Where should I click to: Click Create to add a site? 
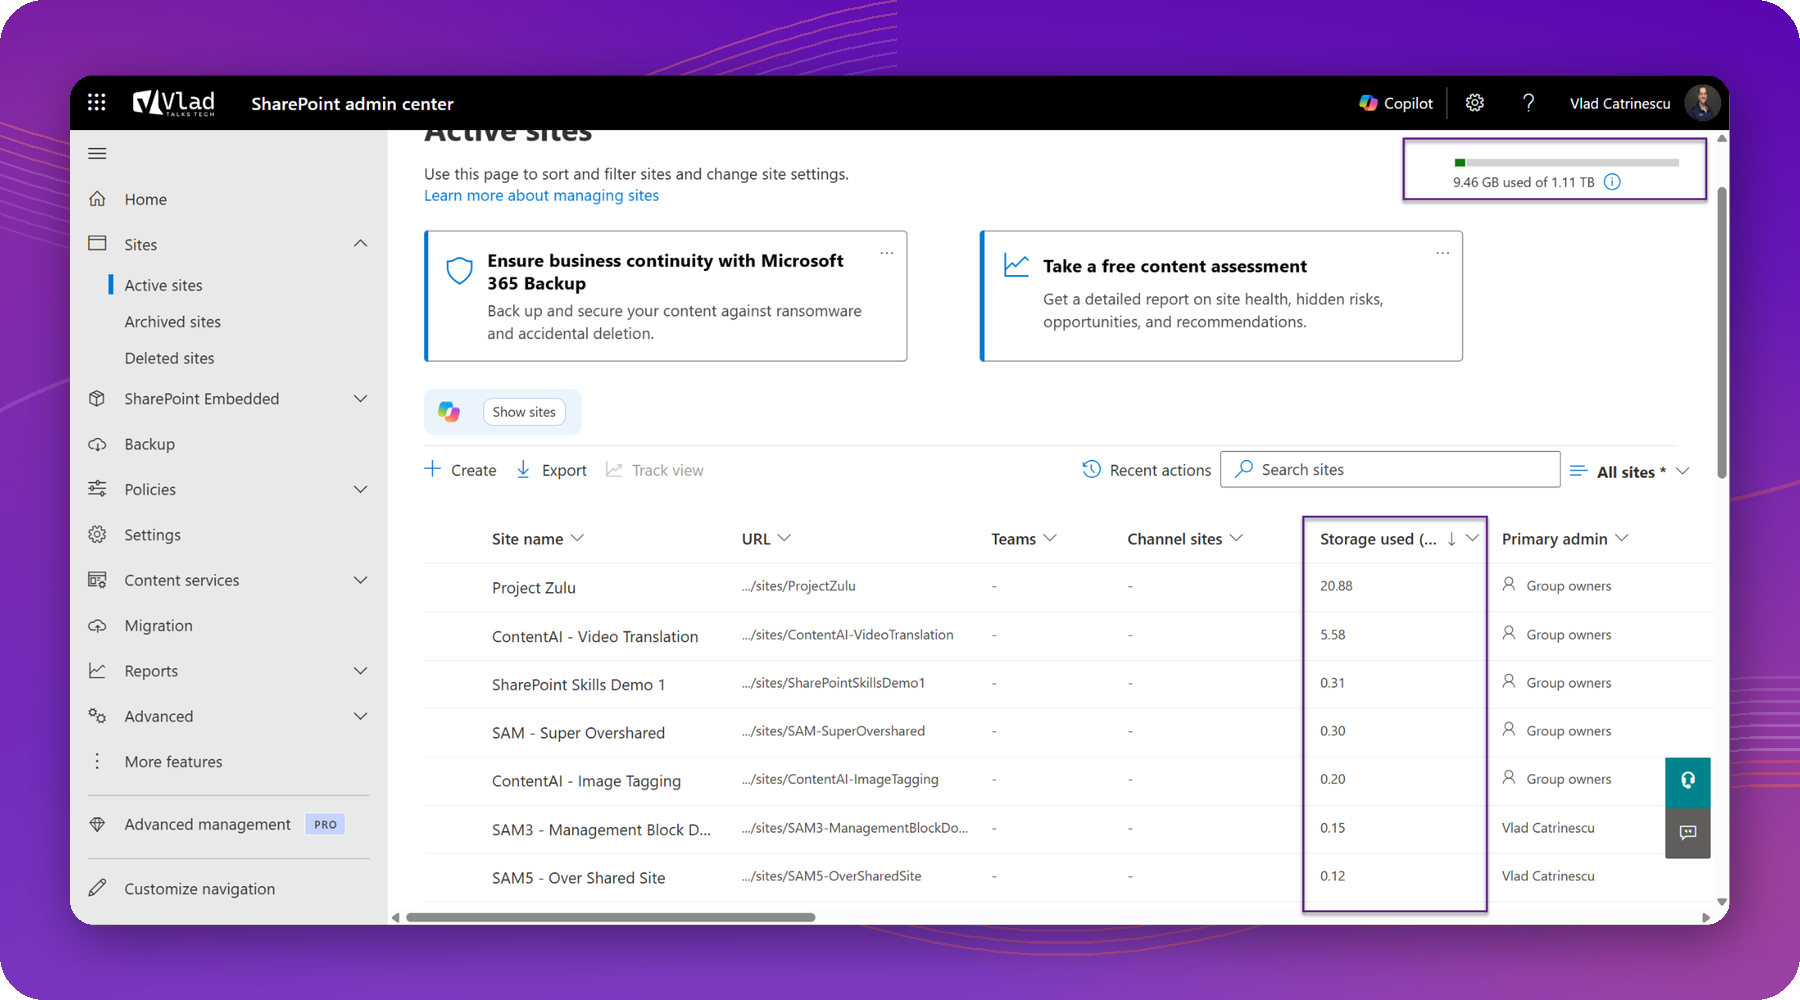point(460,470)
